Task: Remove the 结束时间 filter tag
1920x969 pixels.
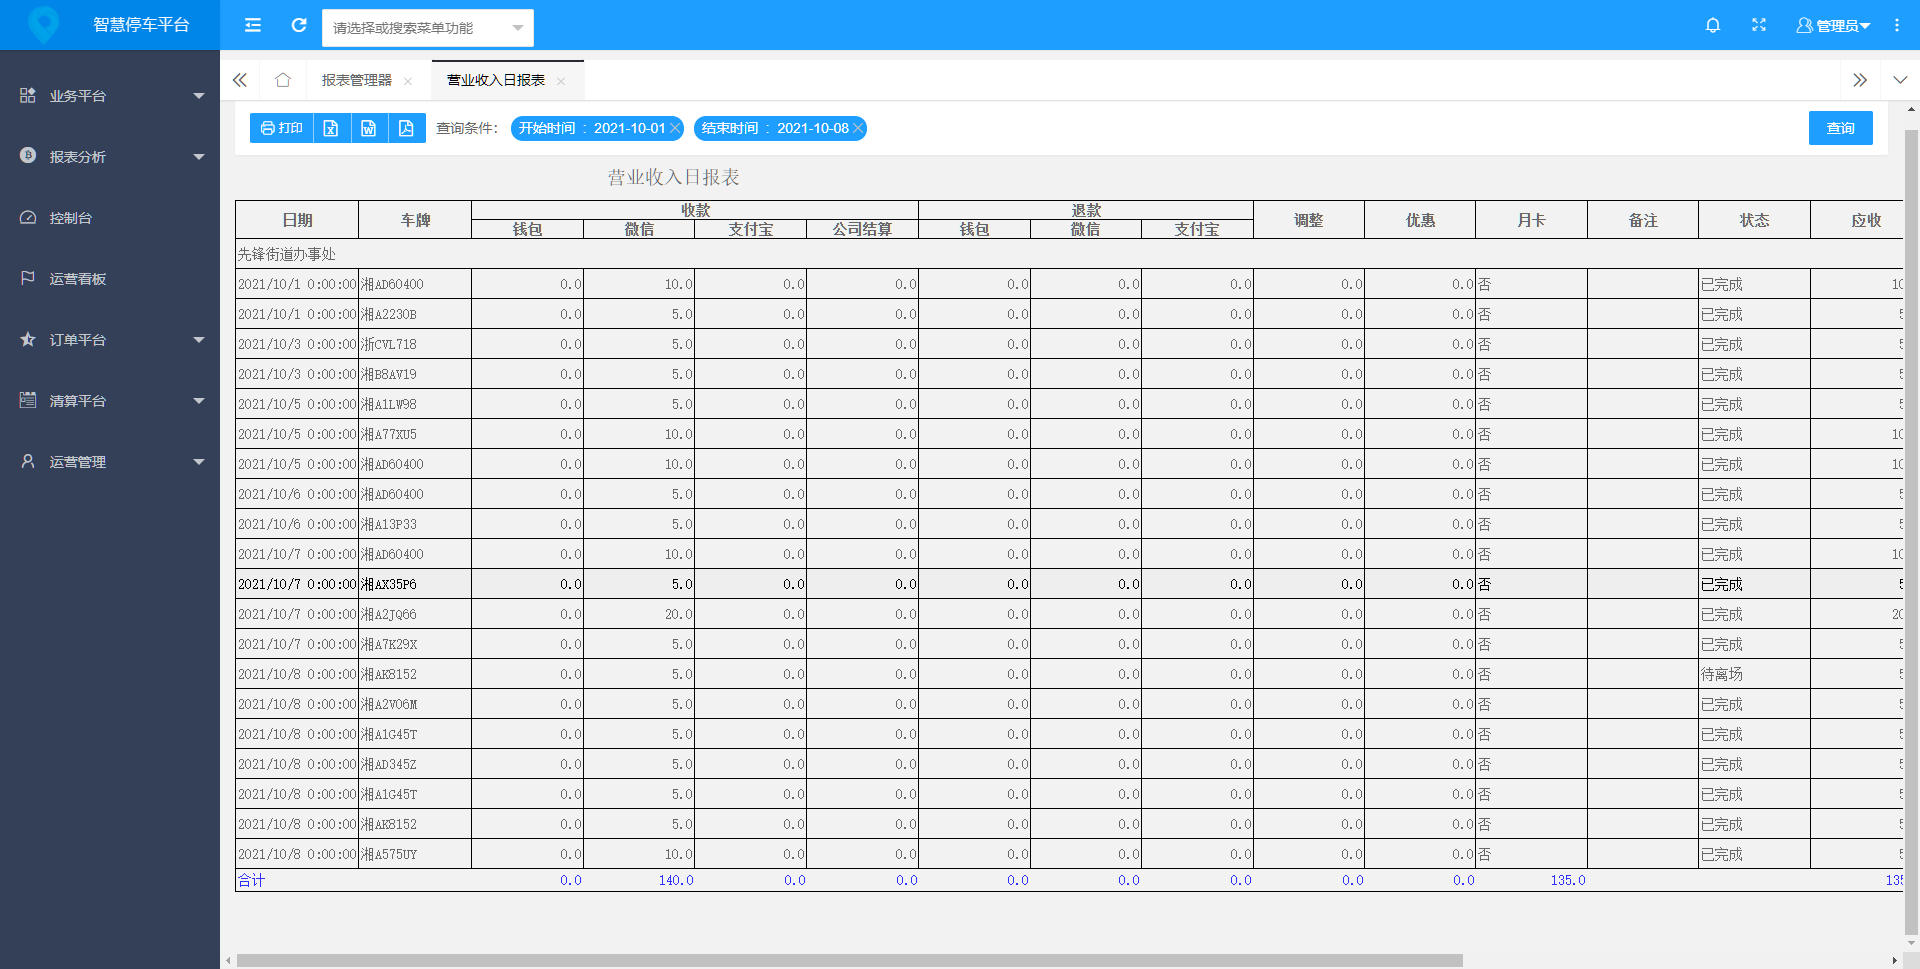Action: [x=858, y=128]
